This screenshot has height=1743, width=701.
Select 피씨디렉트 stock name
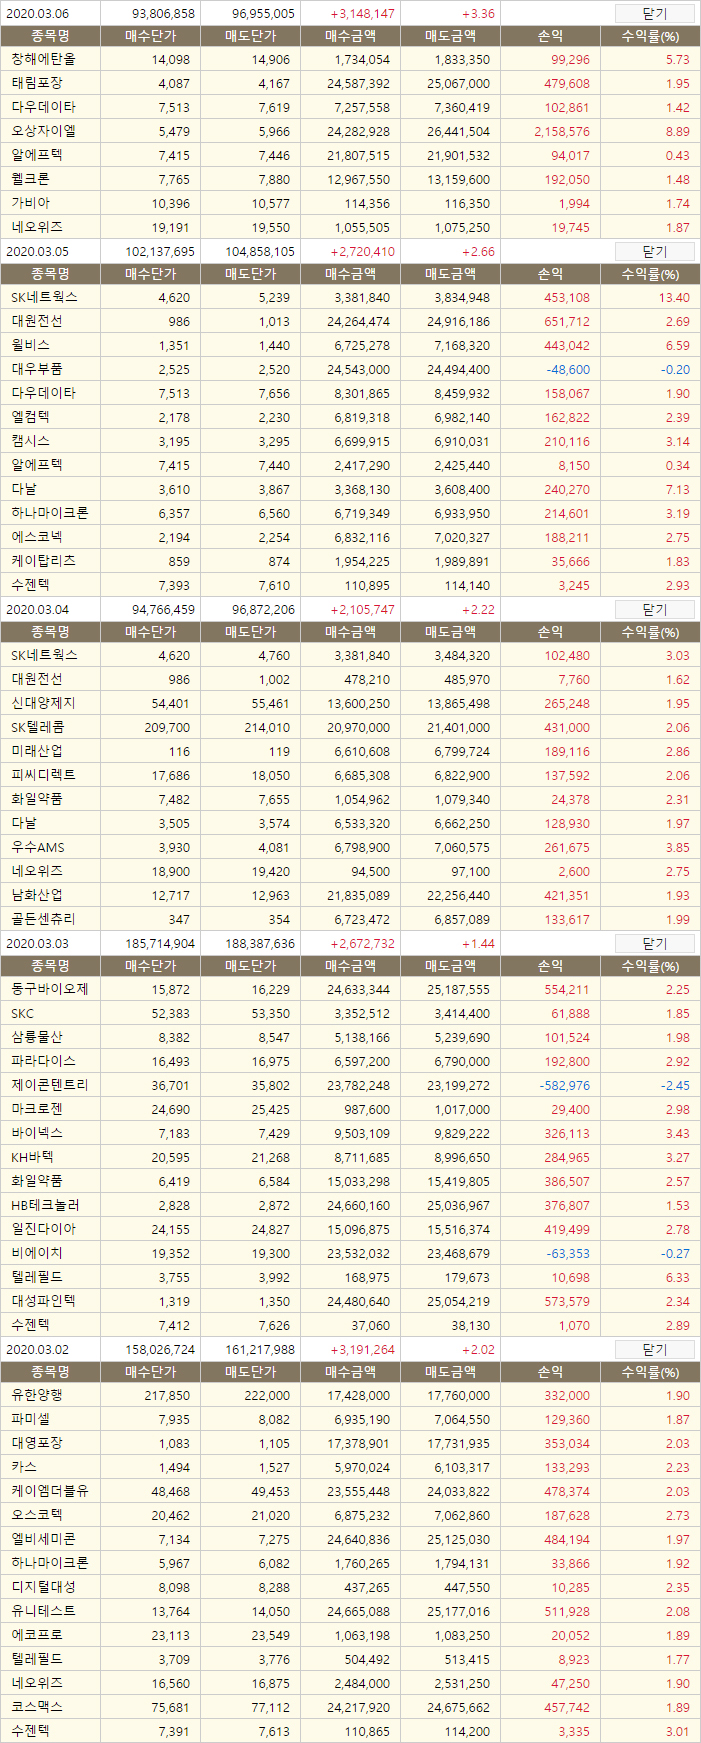[x=43, y=775]
